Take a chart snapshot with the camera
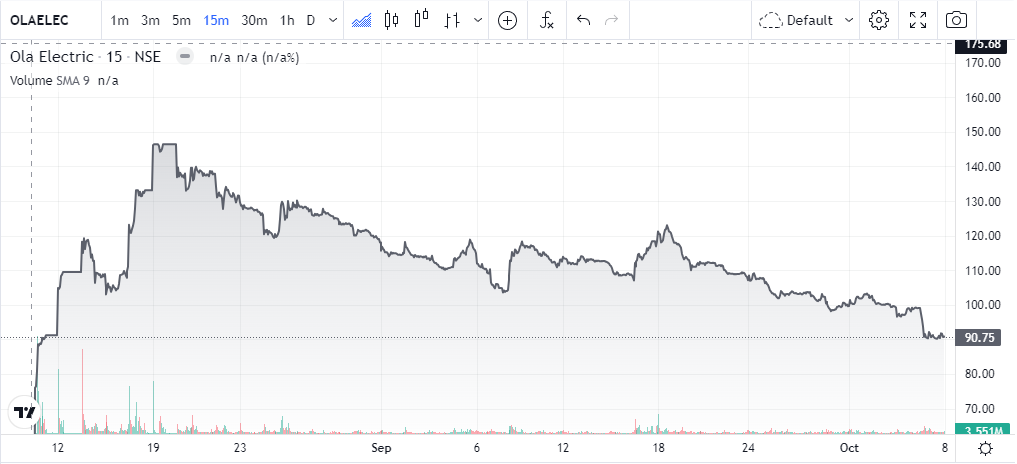The height and width of the screenshot is (464, 1017). pyautogui.click(x=957, y=20)
